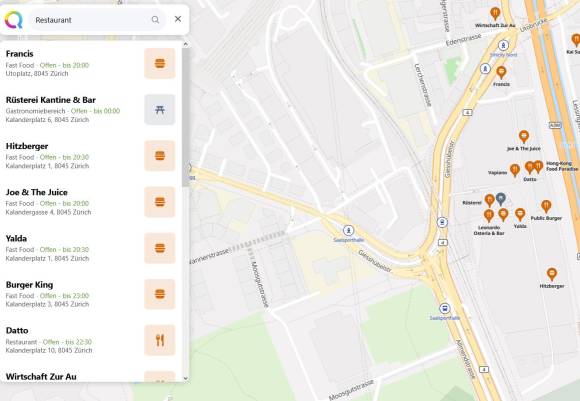Click Datto address Kalanderplatz 10
The image size is (580, 401).
[49, 350]
